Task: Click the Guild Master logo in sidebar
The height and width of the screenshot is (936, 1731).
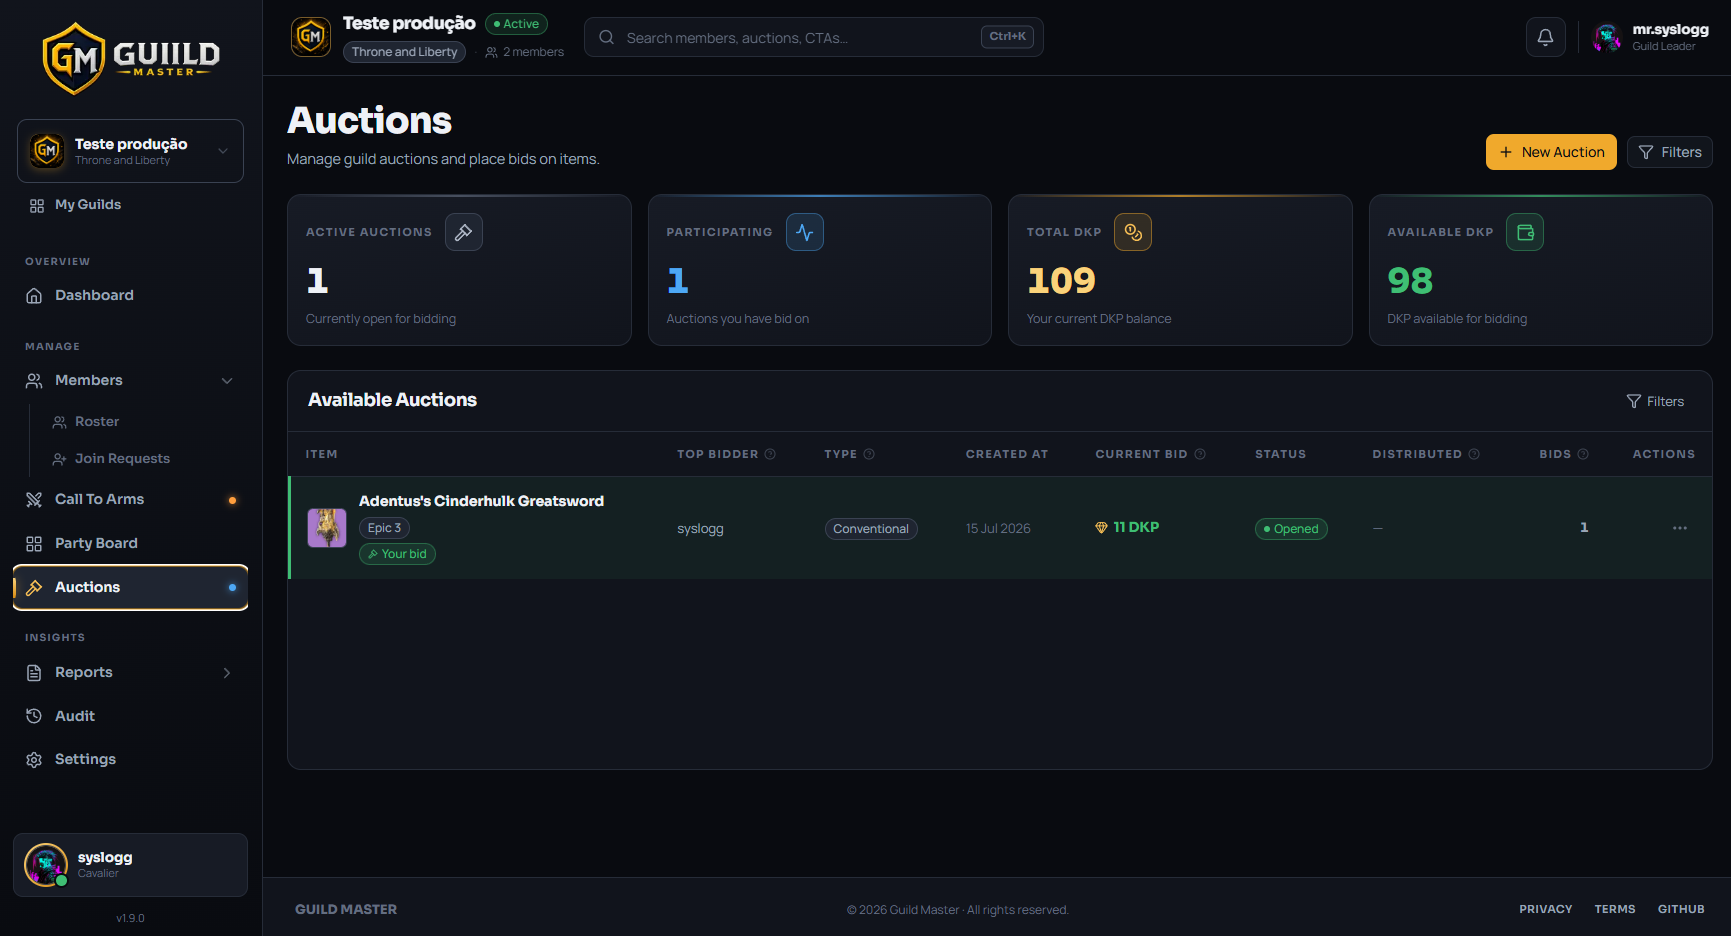Action: (x=131, y=58)
